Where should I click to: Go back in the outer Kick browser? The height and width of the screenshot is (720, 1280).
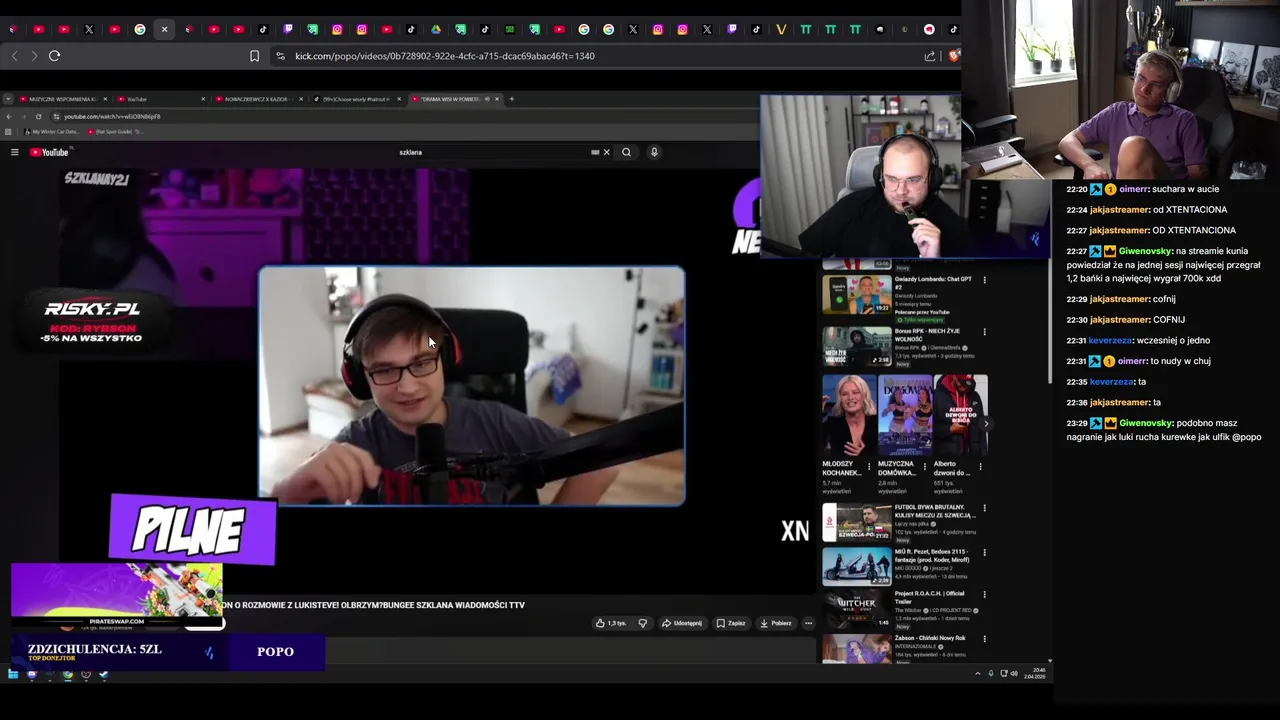(x=14, y=56)
